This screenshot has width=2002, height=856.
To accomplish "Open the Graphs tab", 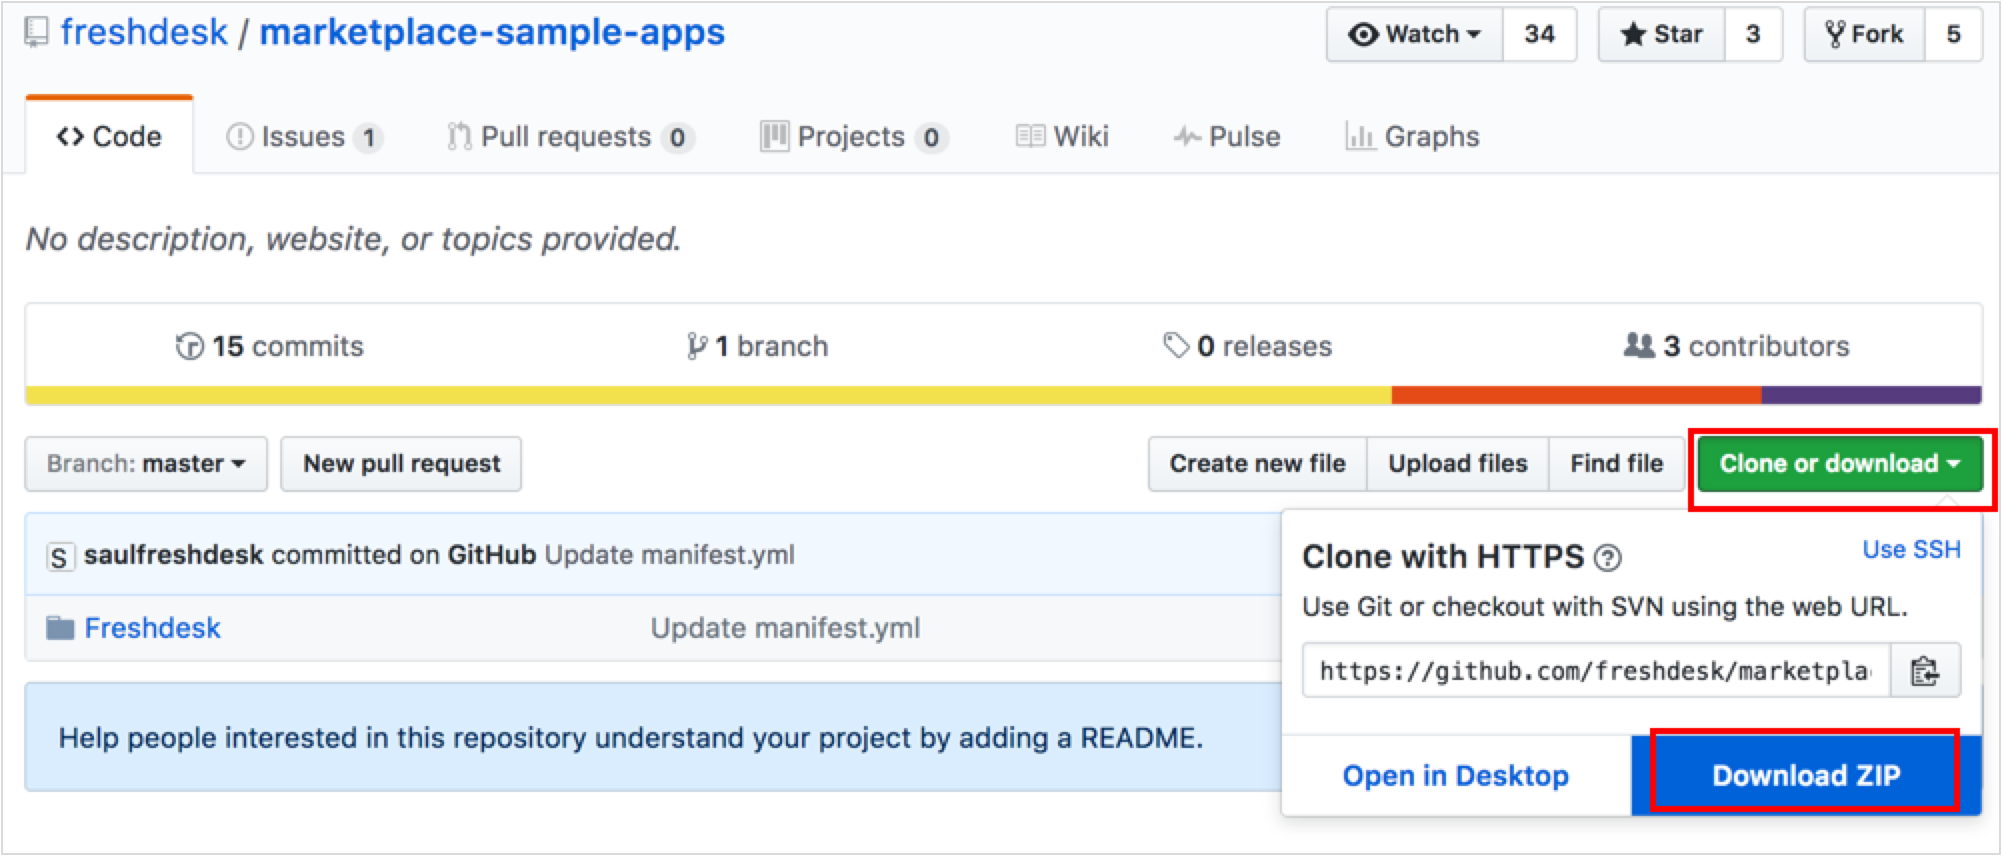I will 1413,137.
